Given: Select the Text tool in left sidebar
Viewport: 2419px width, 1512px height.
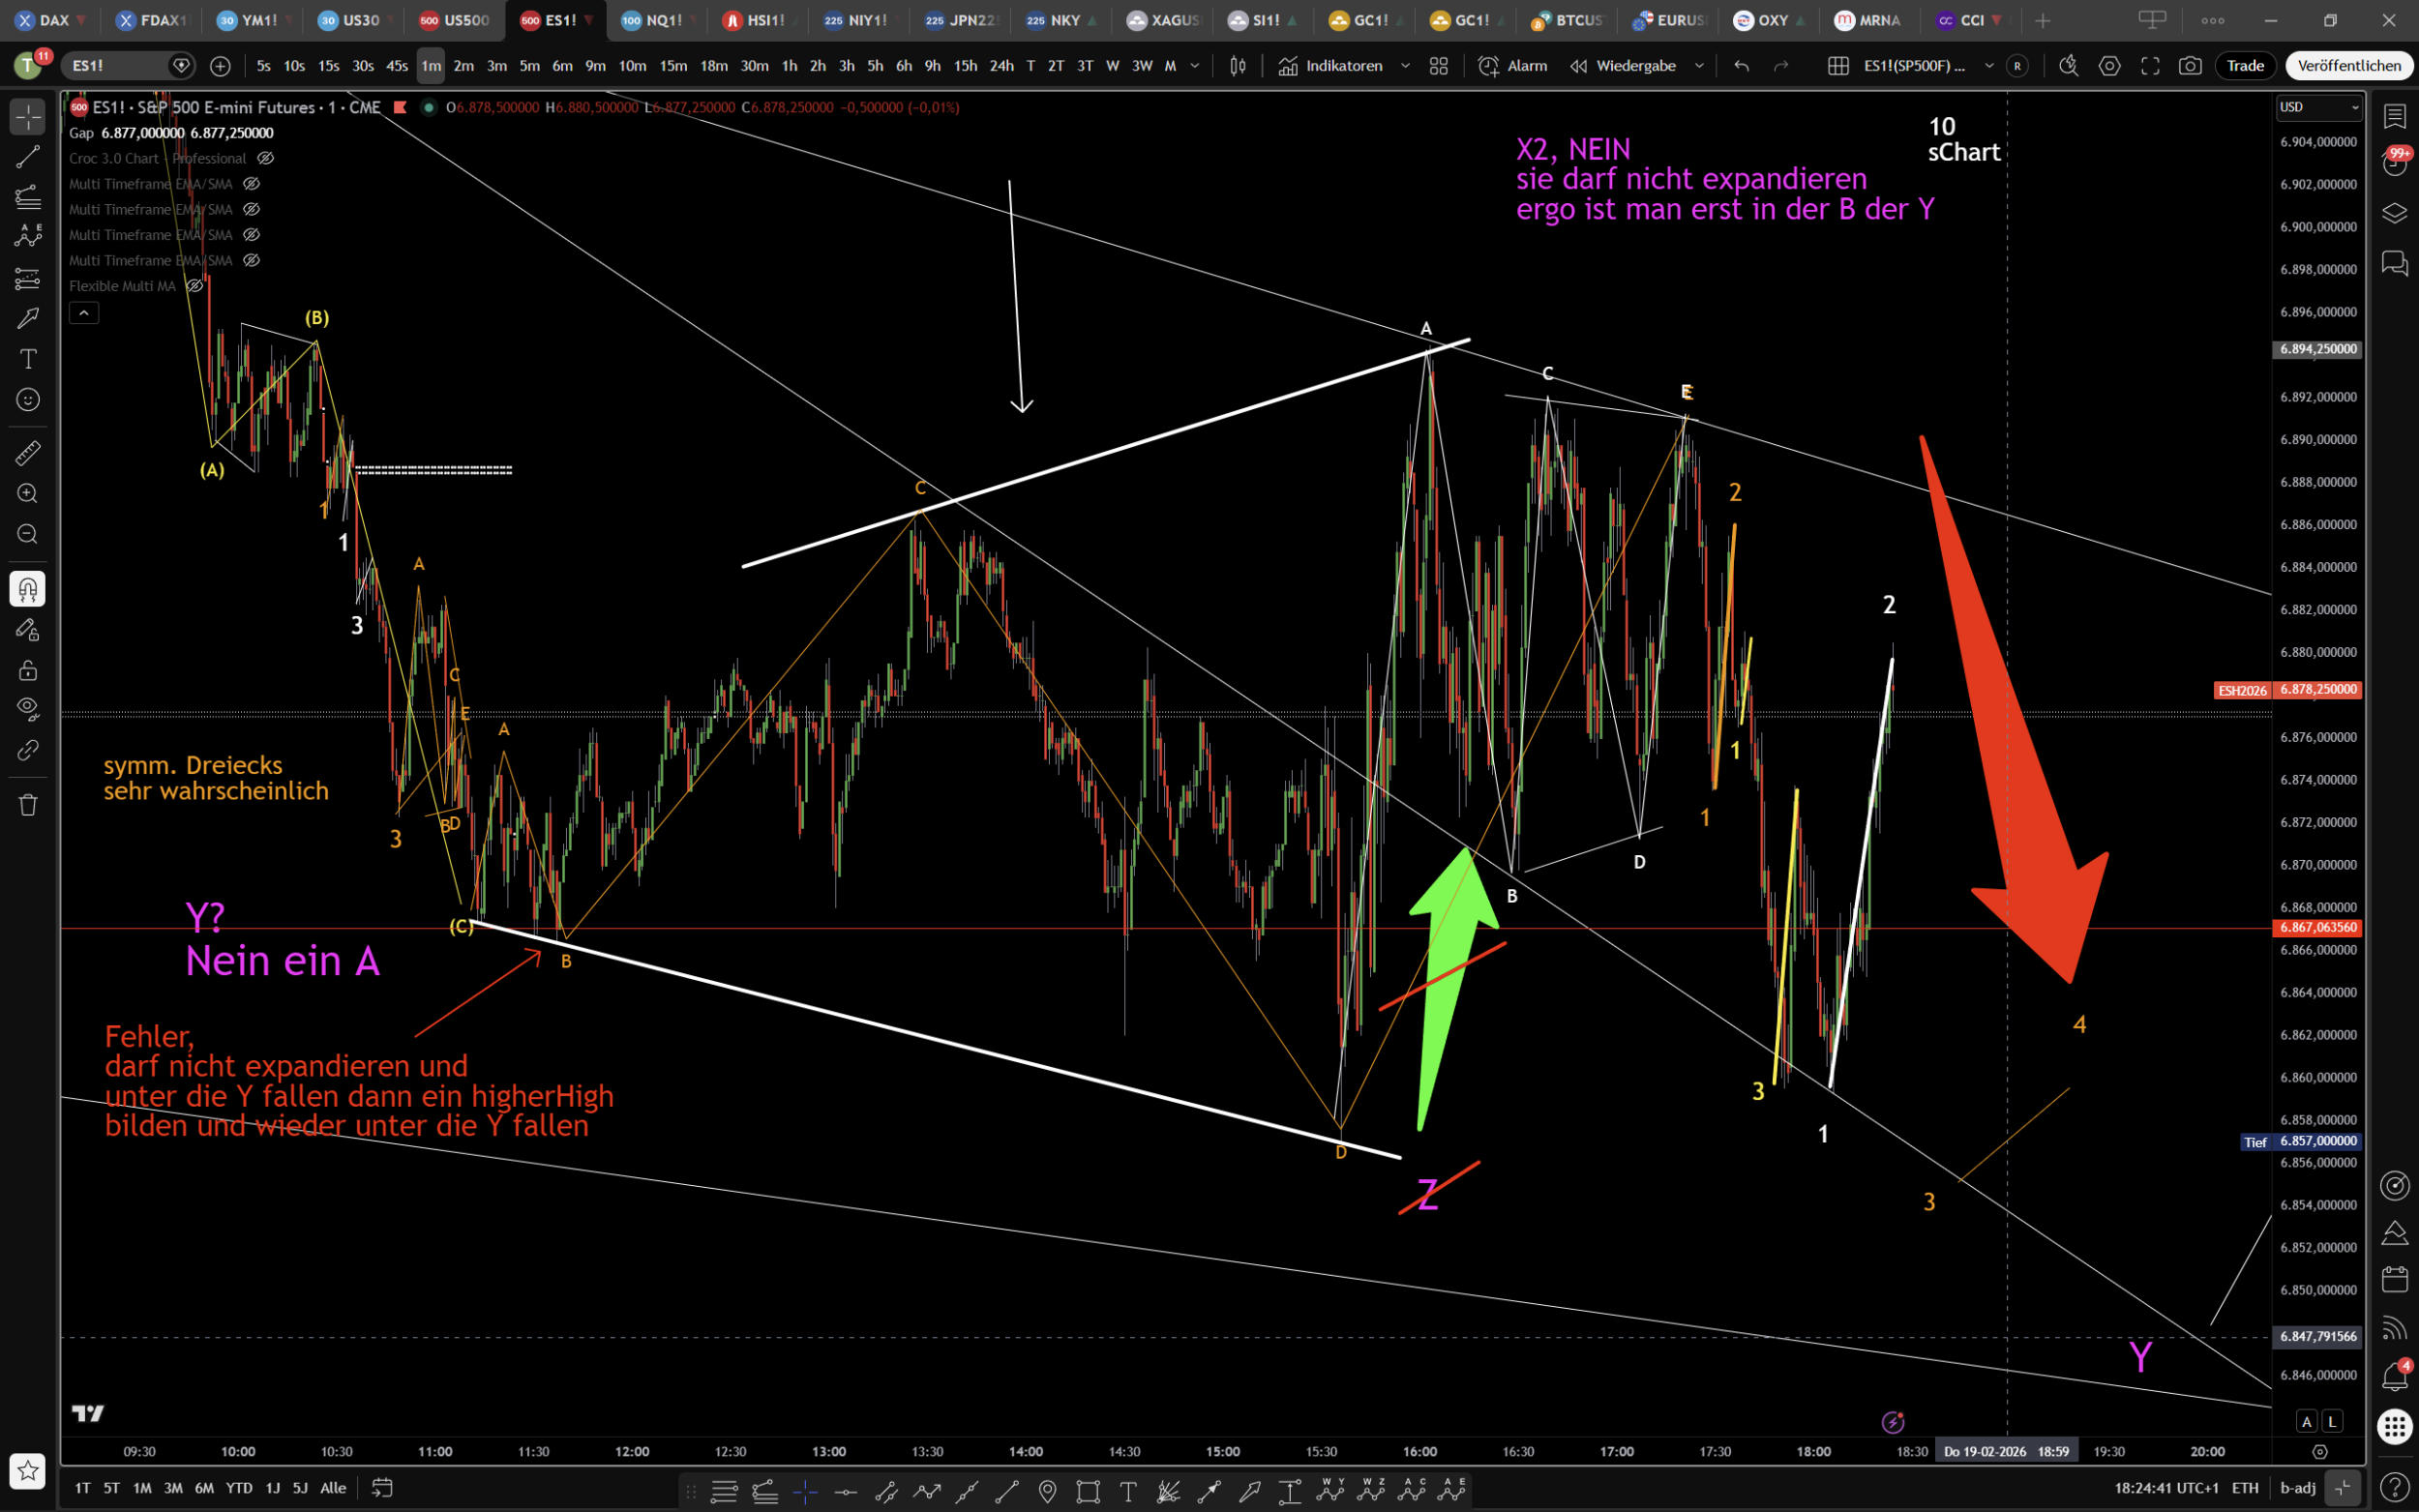Looking at the screenshot, I should [28, 359].
